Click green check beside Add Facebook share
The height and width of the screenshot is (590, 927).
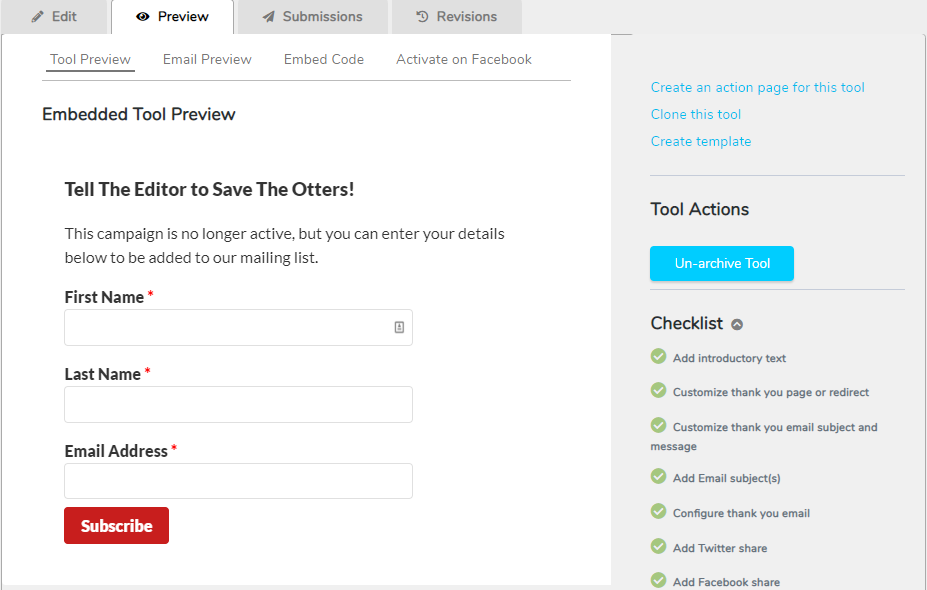coord(658,580)
